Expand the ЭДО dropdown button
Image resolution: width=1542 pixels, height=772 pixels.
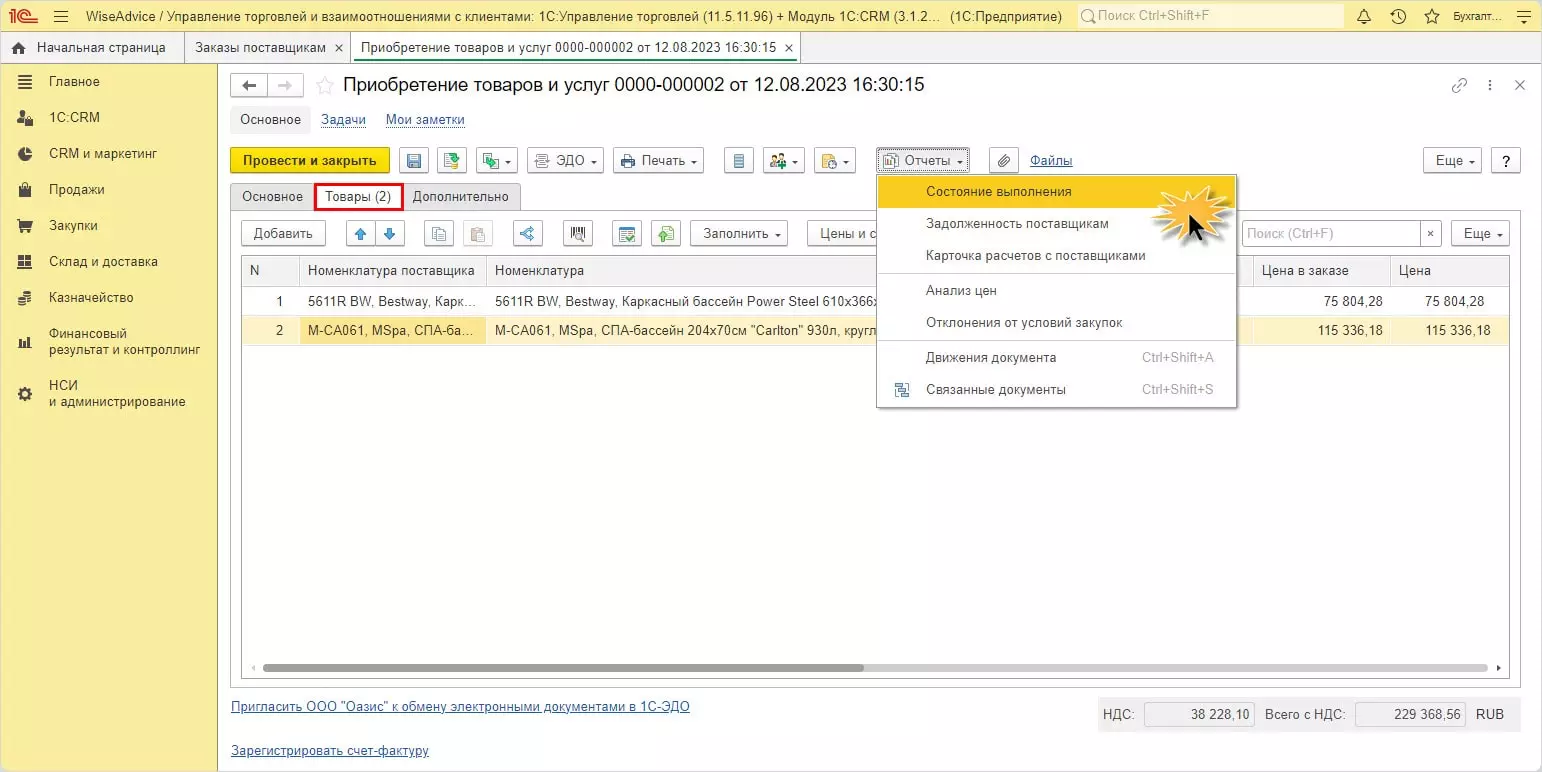tap(565, 161)
